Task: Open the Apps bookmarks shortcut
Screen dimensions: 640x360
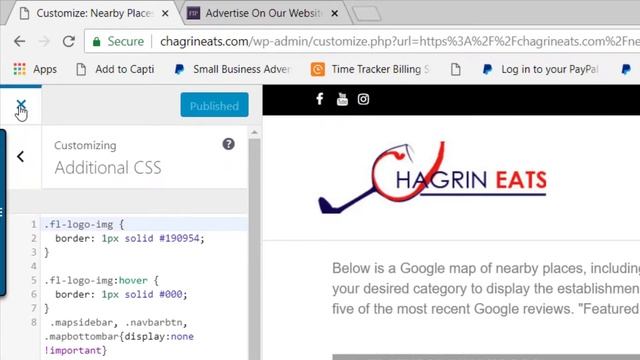Action: [35, 69]
